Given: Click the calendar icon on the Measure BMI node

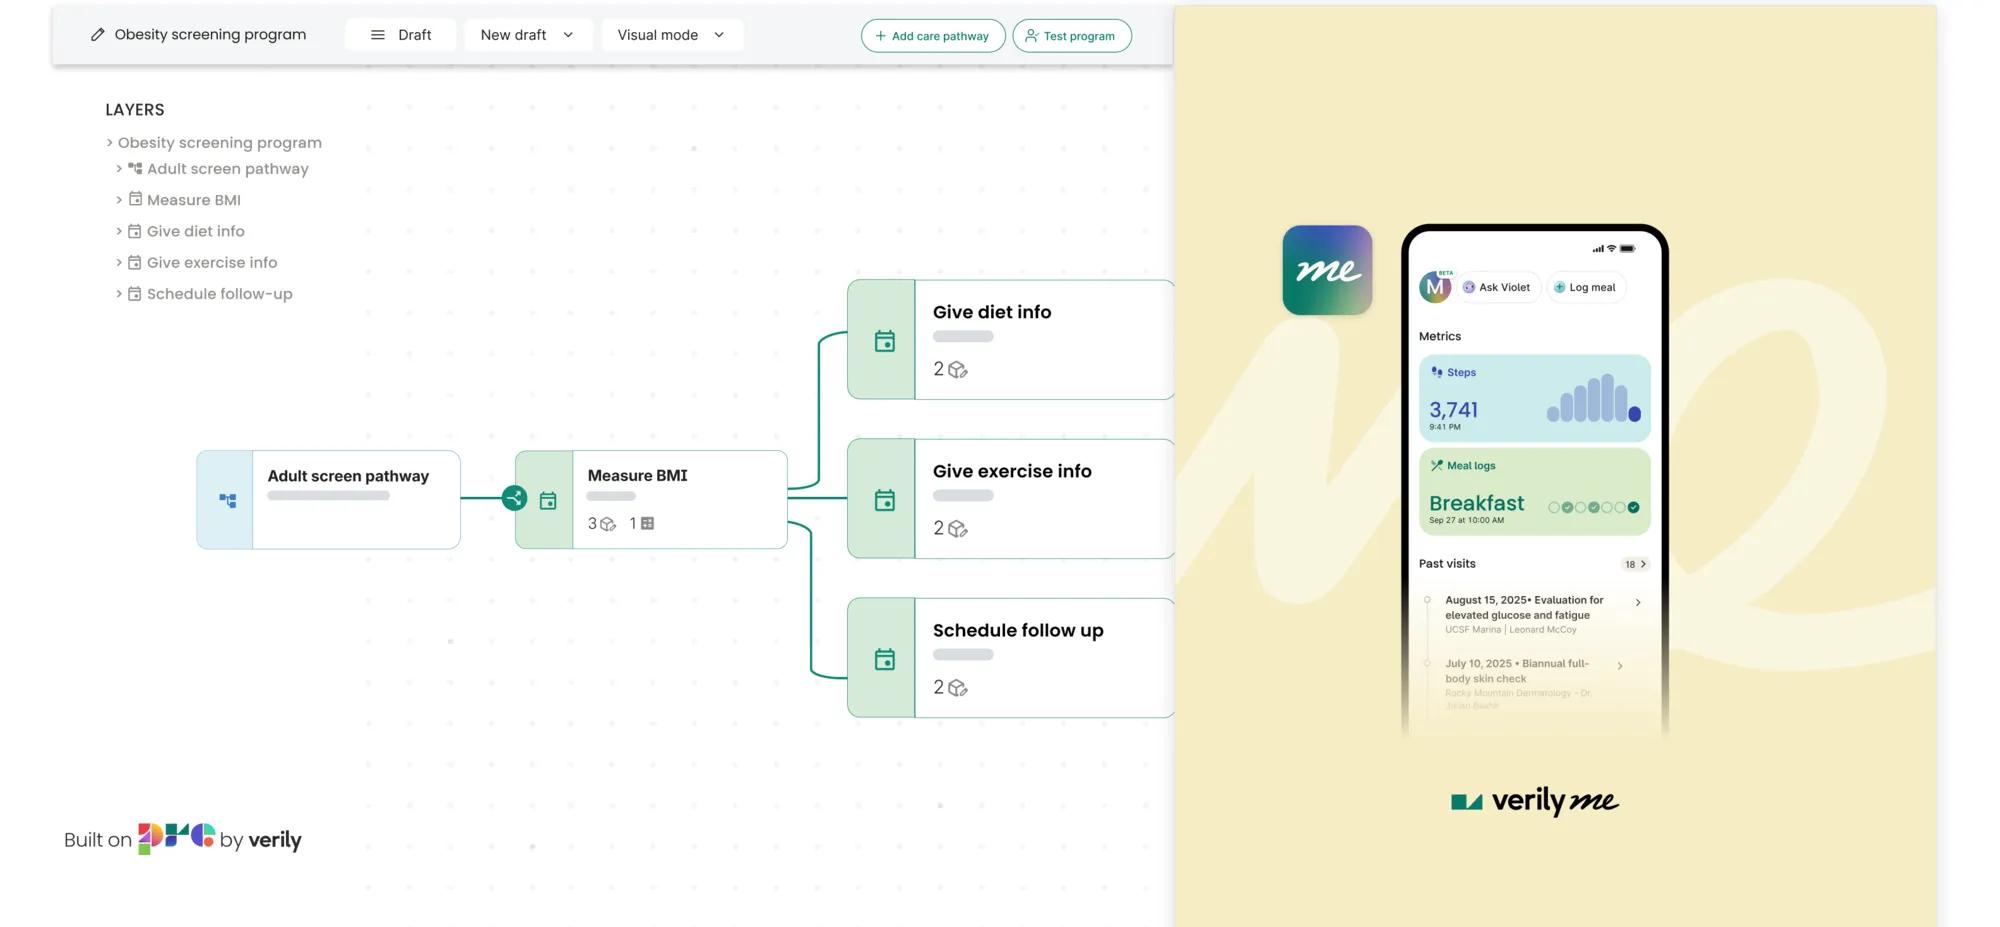Looking at the screenshot, I should pos(548,500).
